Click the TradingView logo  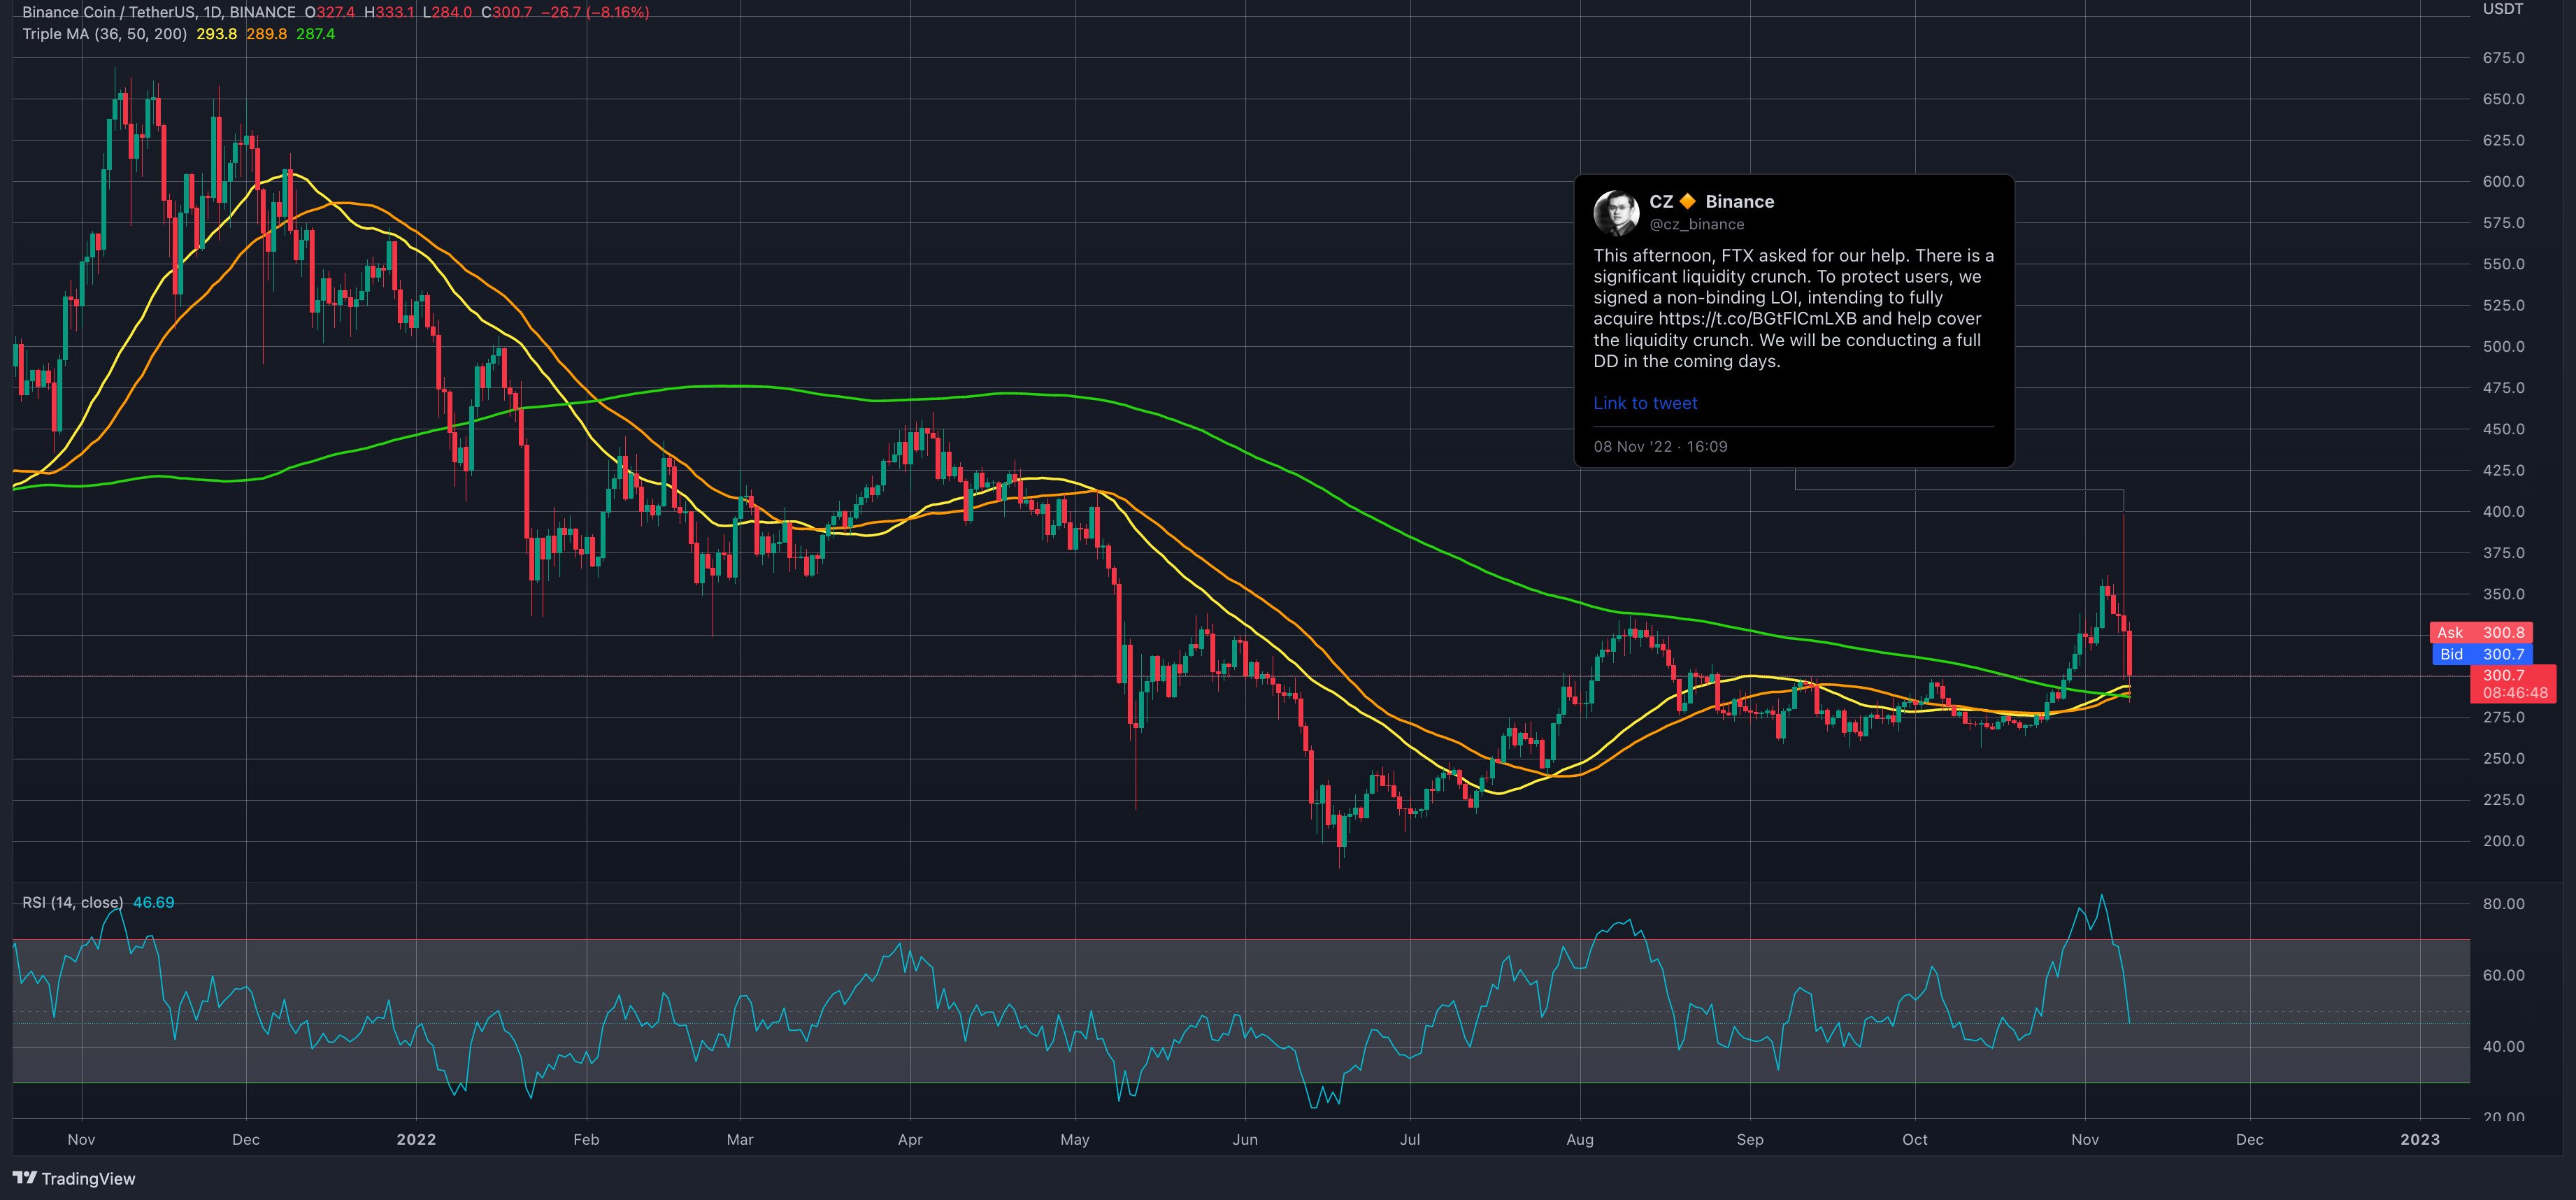(74, 1178)
